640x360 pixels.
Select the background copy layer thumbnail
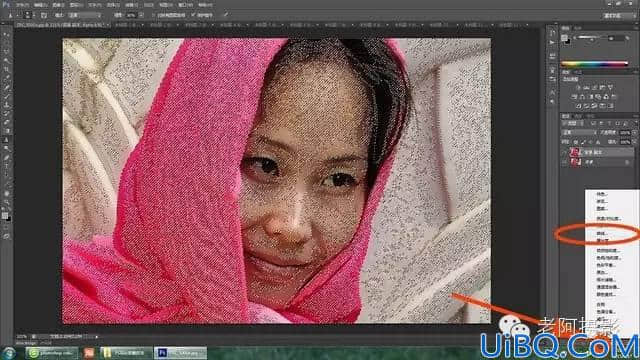click(x=575, y=152)
